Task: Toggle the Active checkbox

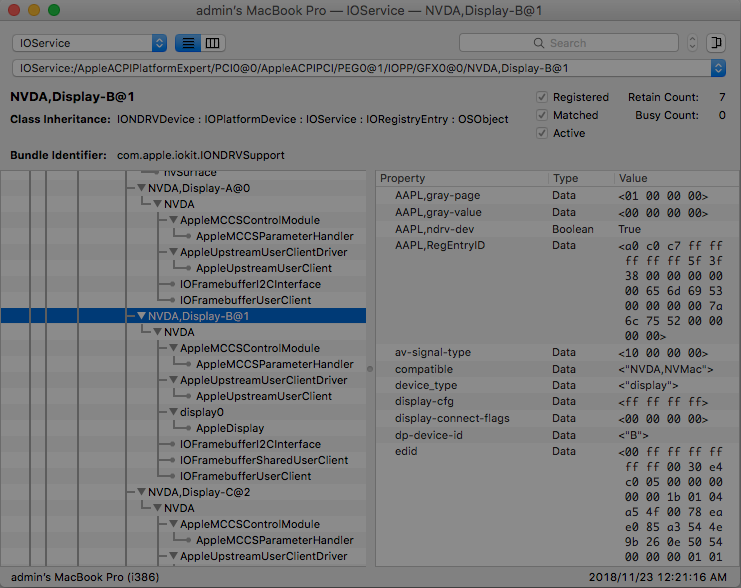Action: point(542,133)
